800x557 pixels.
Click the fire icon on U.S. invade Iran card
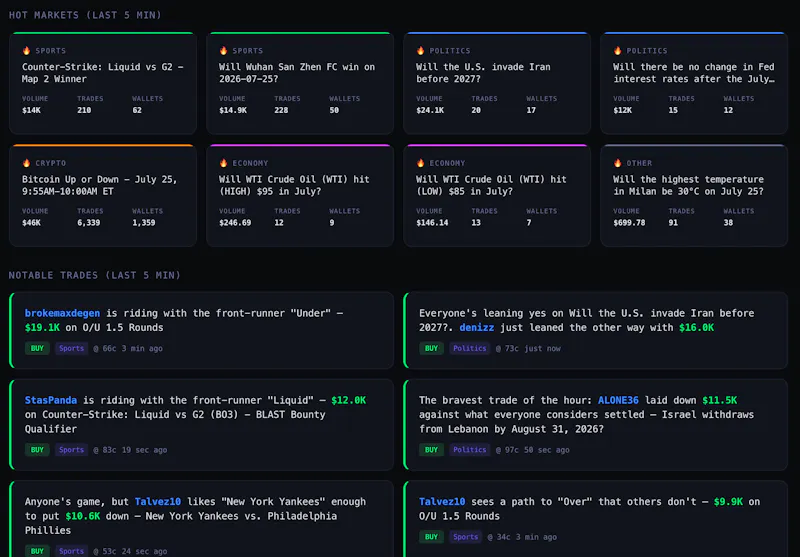pos(420,50)
